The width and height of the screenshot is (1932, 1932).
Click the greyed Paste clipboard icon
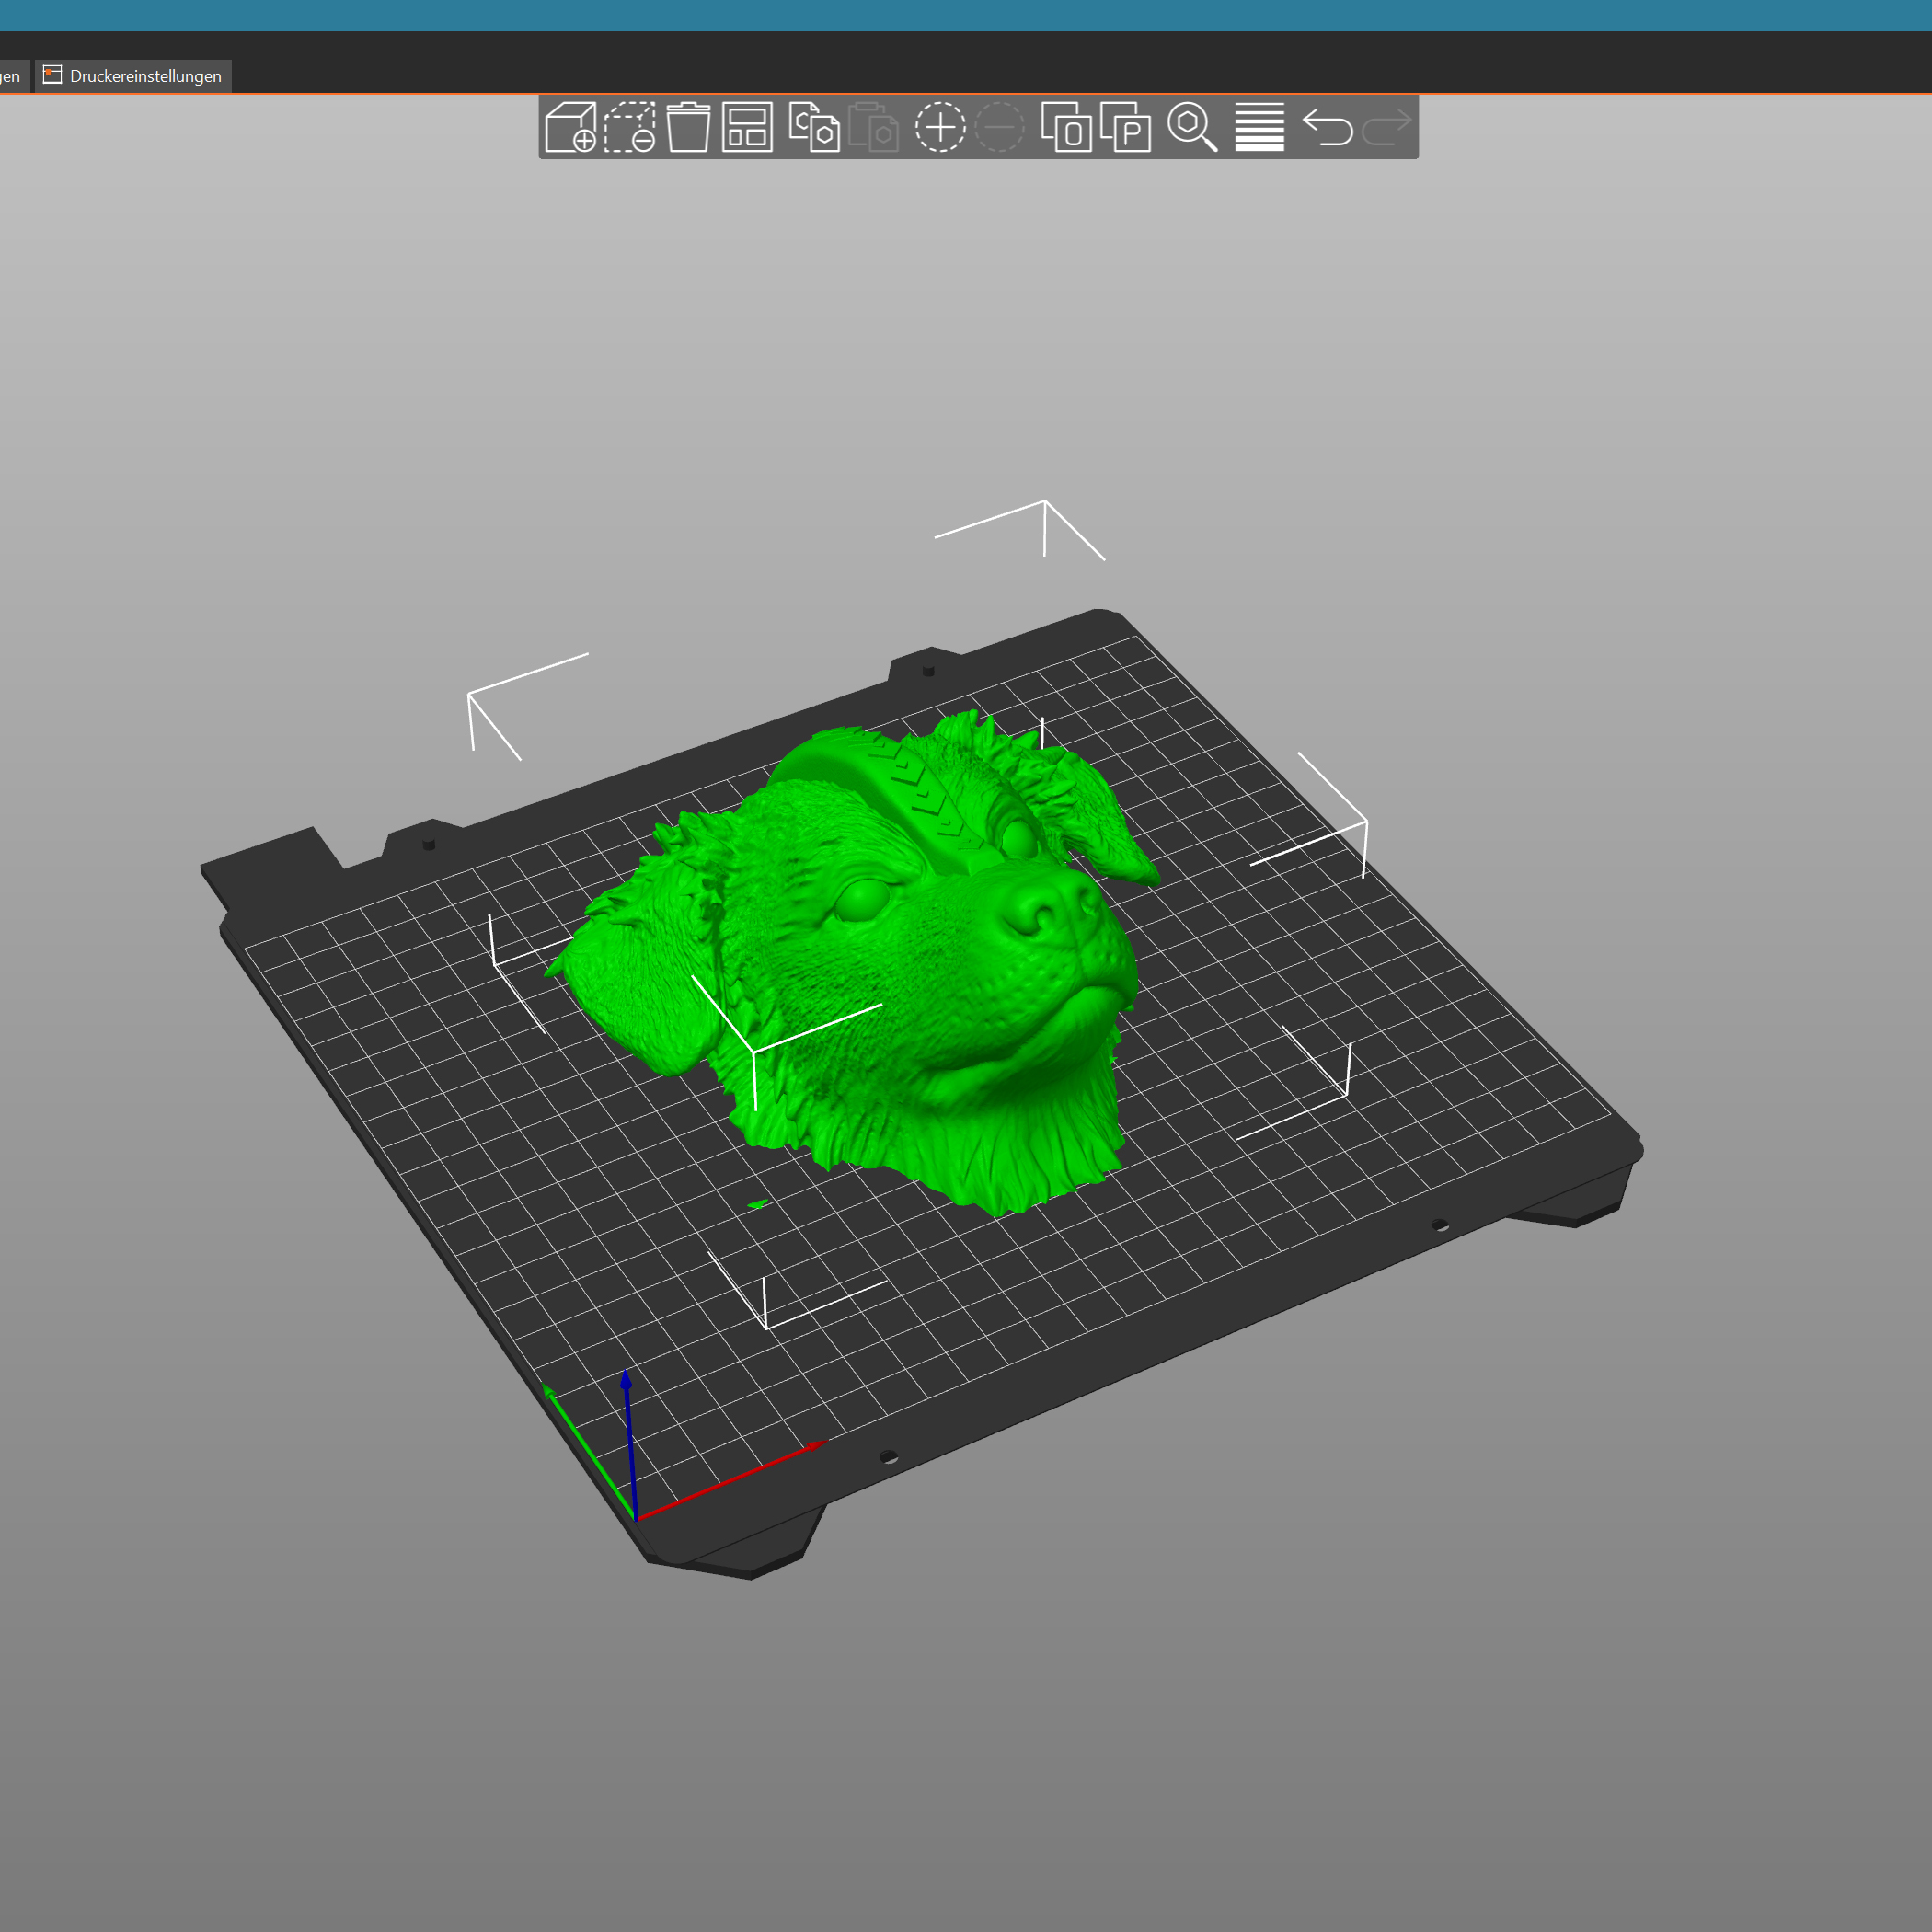tap(873, 127)
